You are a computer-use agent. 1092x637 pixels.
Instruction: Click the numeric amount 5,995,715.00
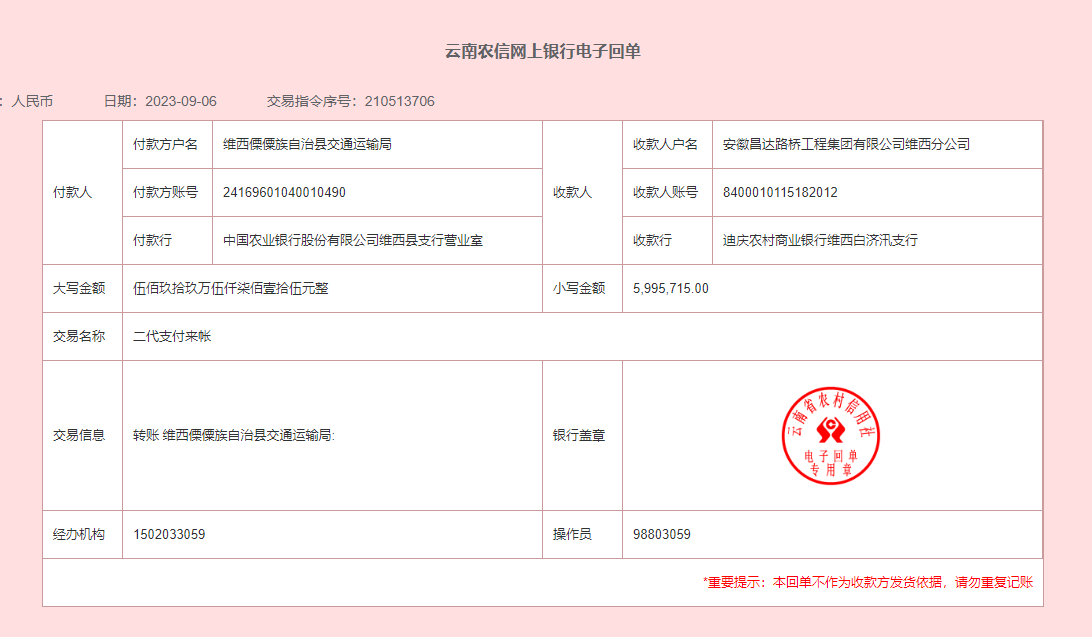click(x=671, y=288)
